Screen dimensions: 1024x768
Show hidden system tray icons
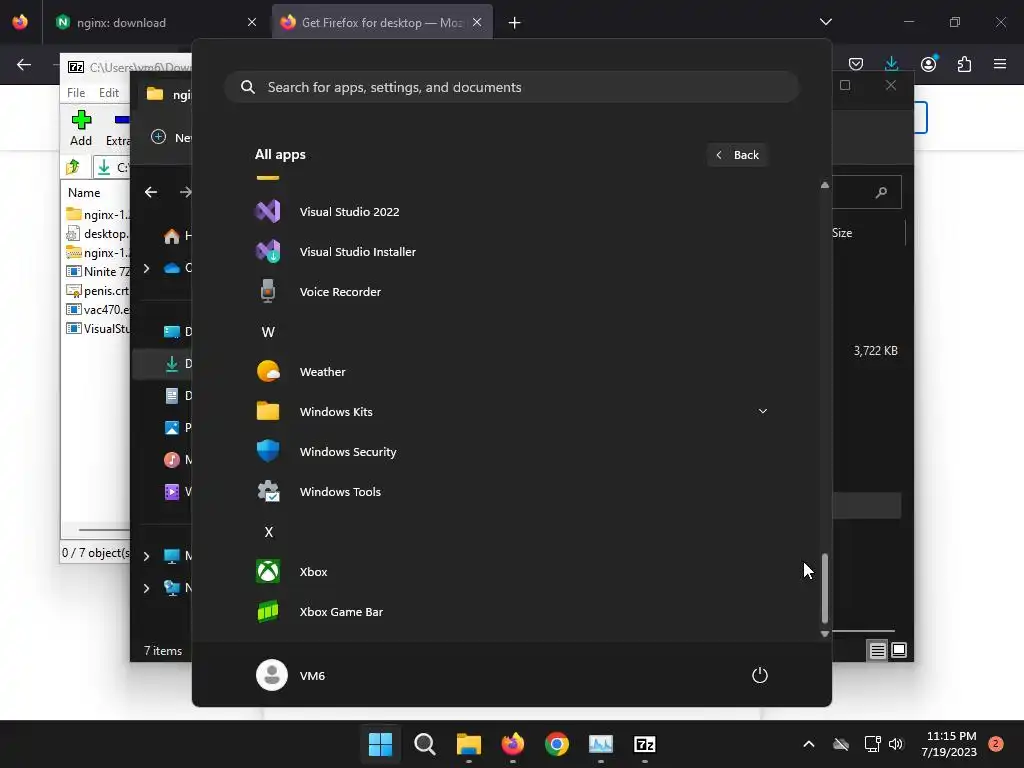click(x=808, y=744)
